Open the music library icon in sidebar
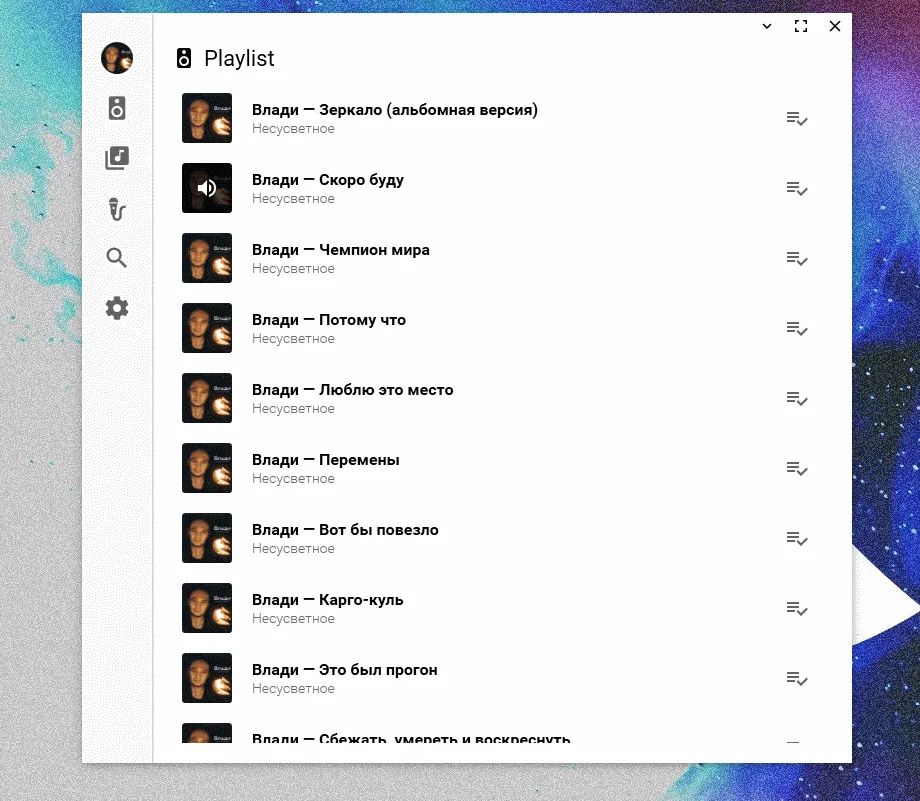 click(x=117, y=158)
